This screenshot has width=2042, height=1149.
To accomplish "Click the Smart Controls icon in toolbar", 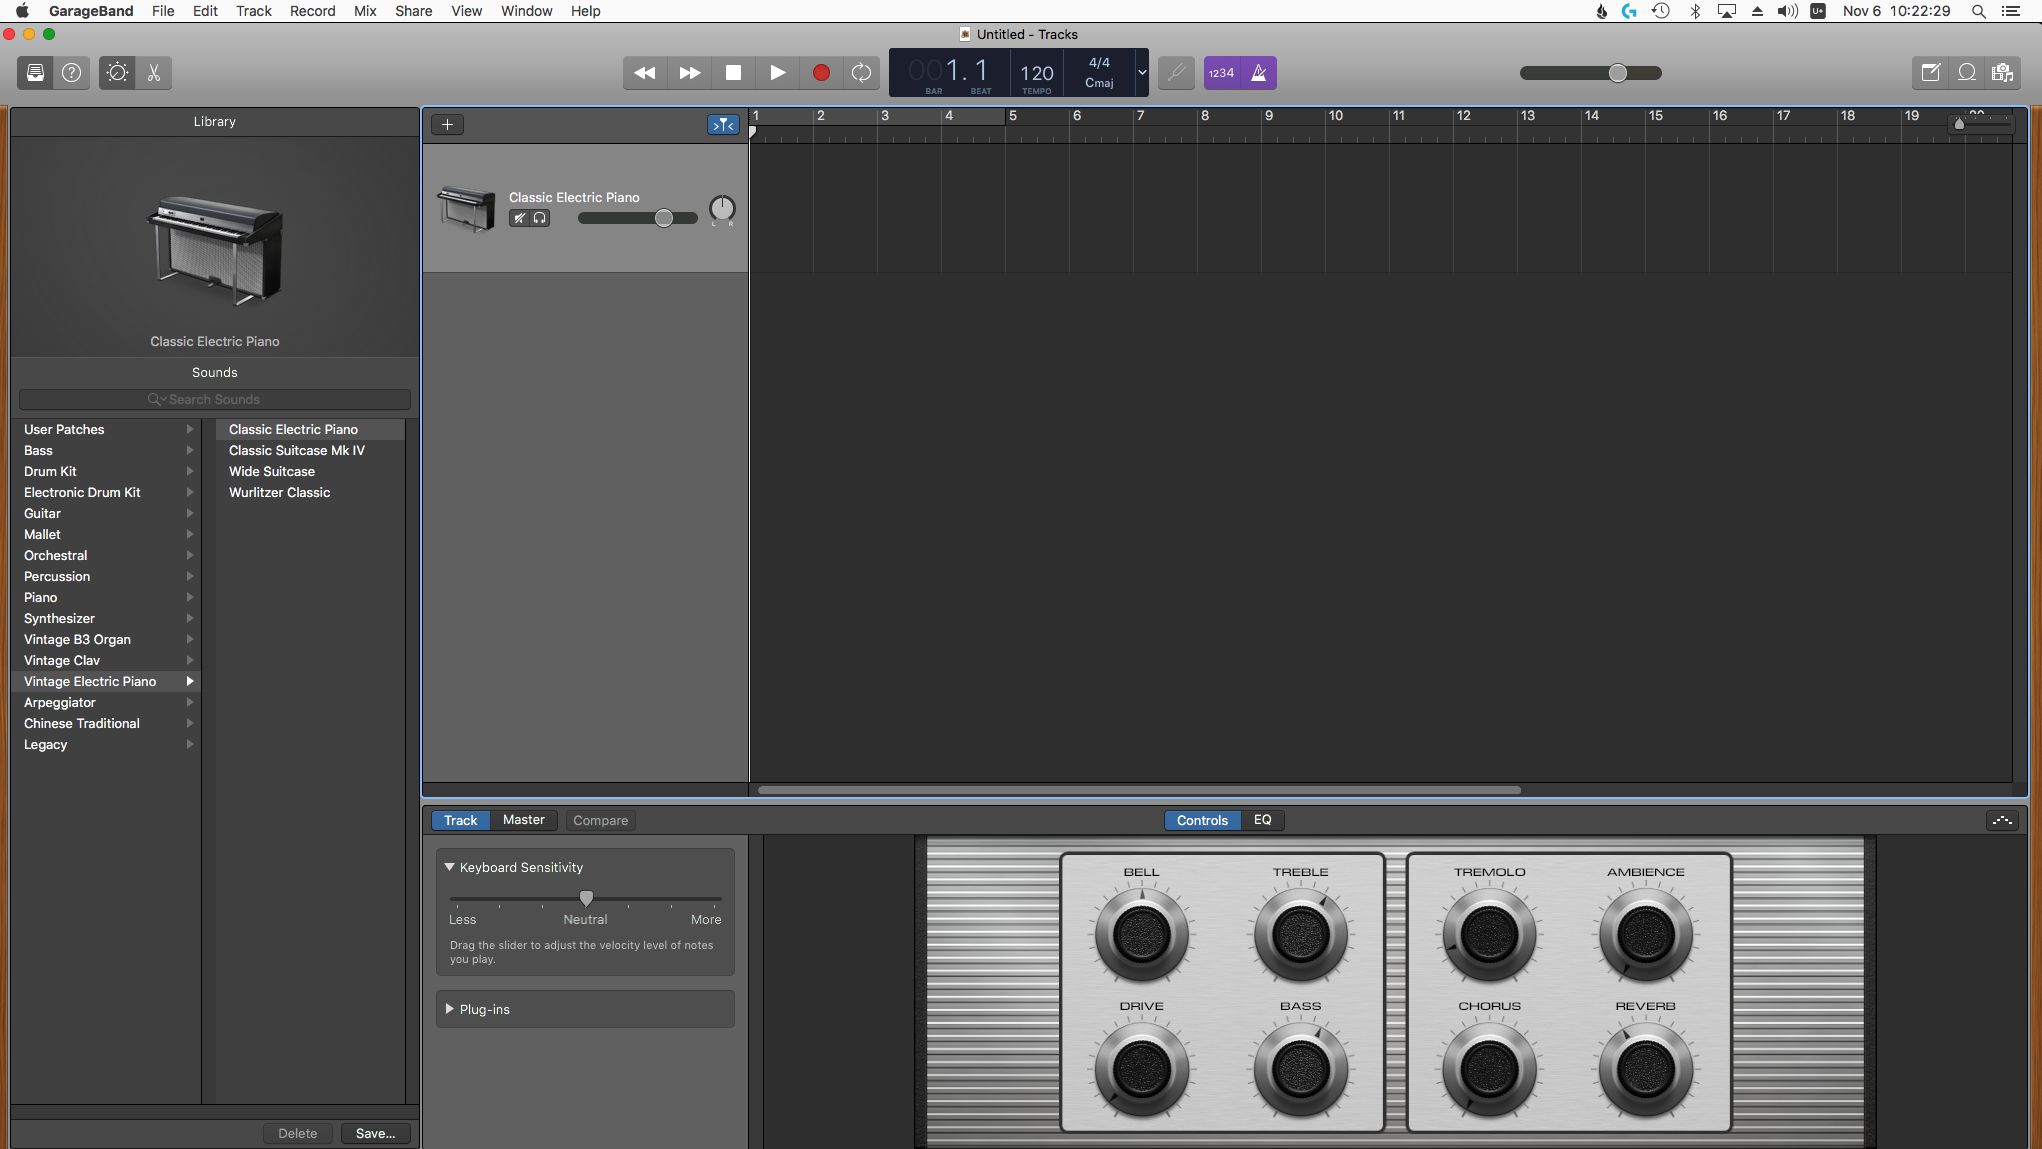I will pyautogui.click(x=116, y=73).
